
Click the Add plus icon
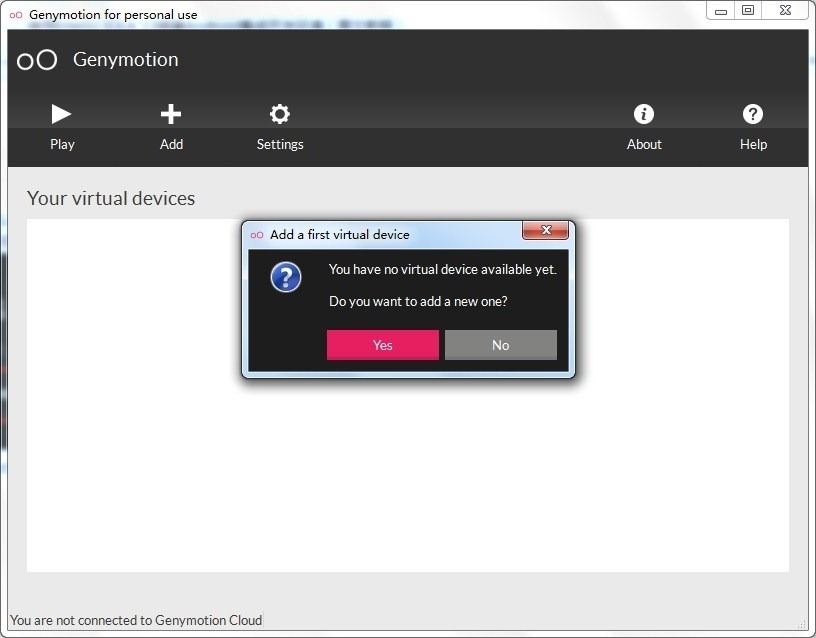point(171,114)
